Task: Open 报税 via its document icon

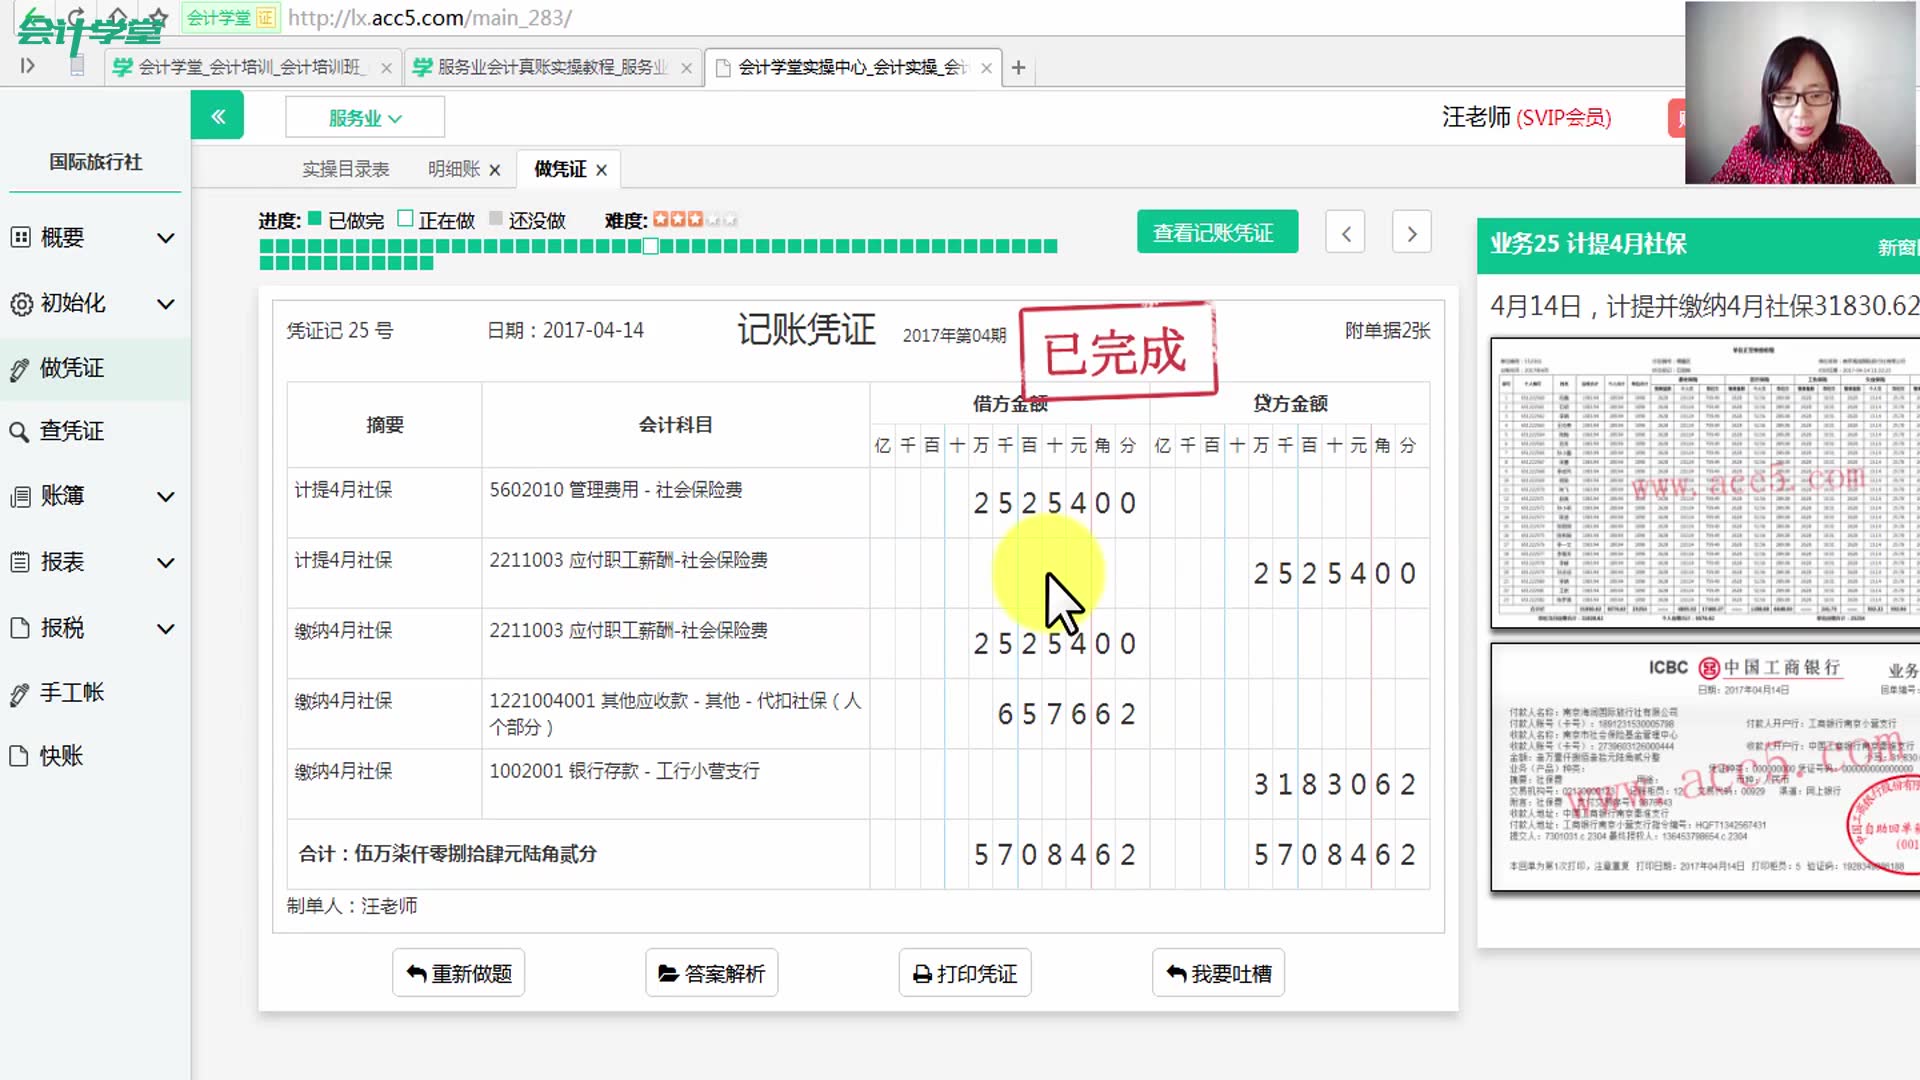Action: pos(19,628)
